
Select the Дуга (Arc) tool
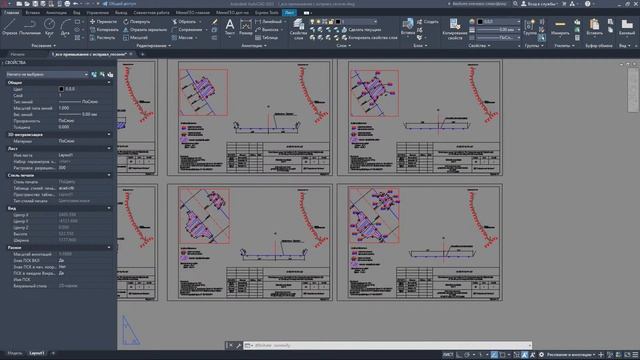pos(65,27)
